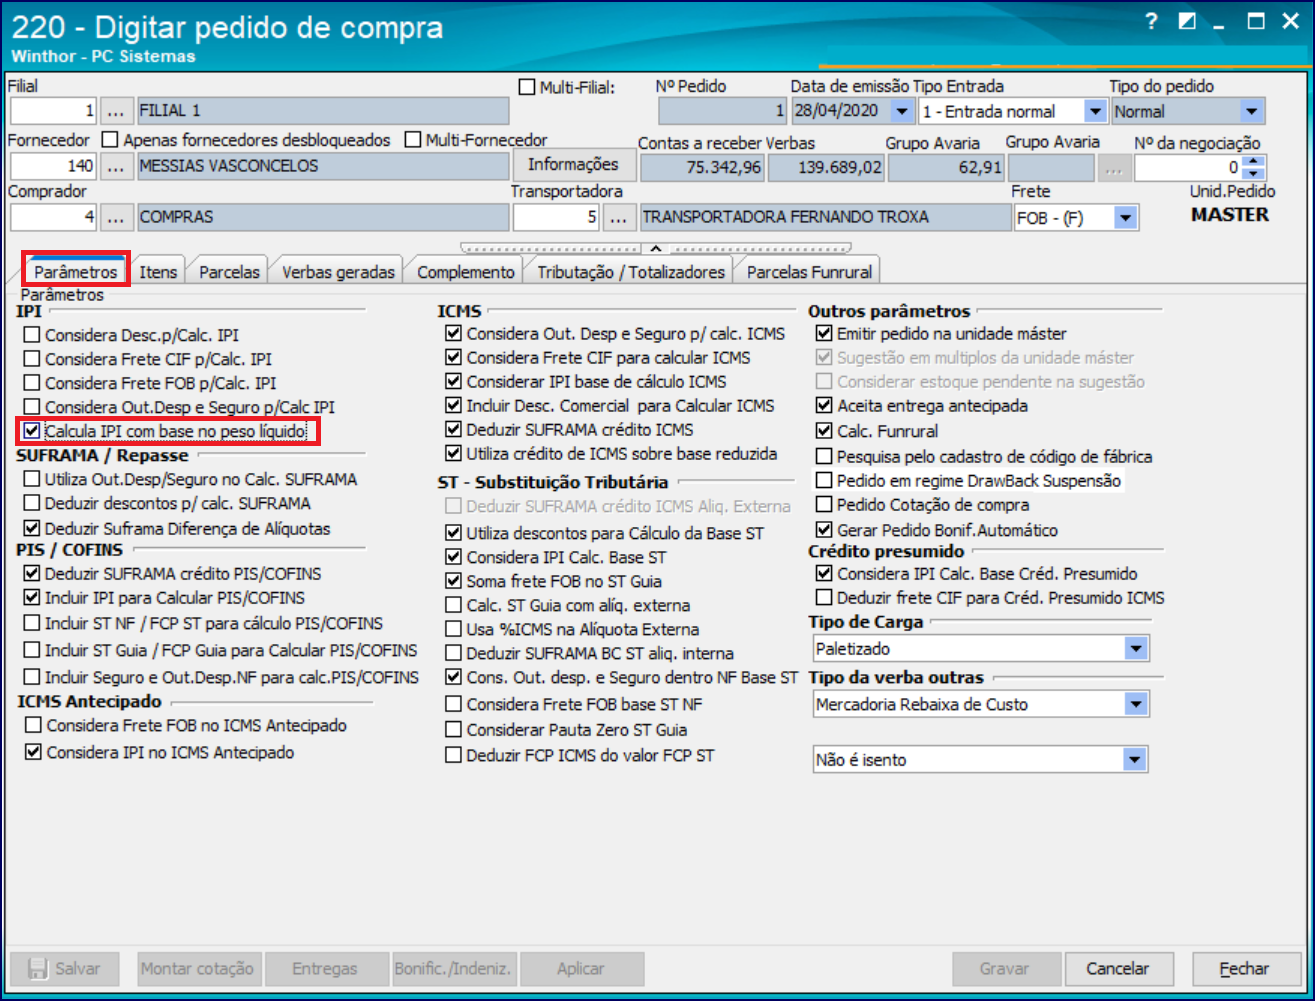Open Fornecedor lookup ellipsis button
Image resolution: width=1315 pixels, height=1001 pixels.
click(x=117, y=165)
